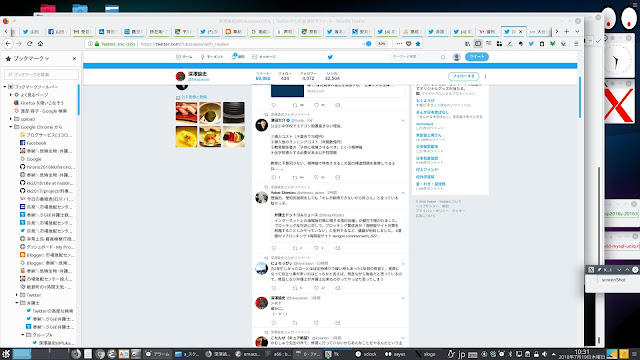The image size is (640, 360).
Task: Open profile more options three-dot menu
Action: pyautogui.click(x=485, y=76)
